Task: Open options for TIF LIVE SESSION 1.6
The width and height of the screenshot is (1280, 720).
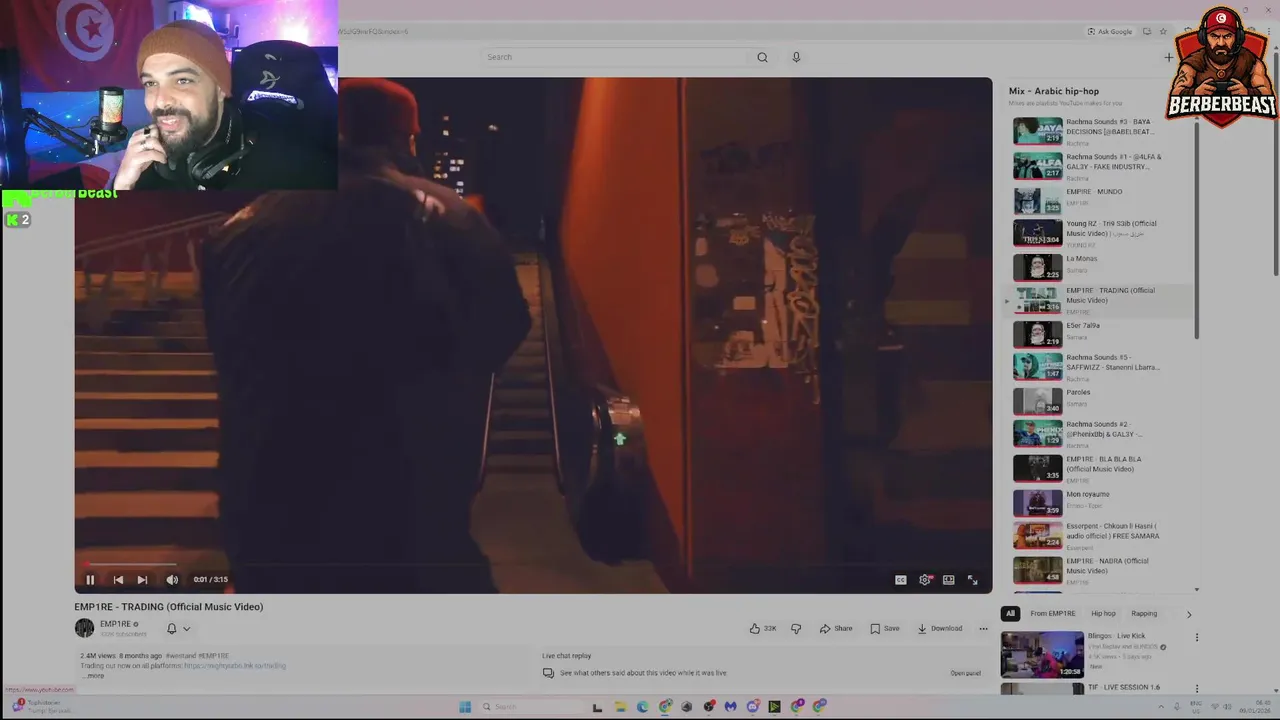Action: click(x=1196, y=689)
